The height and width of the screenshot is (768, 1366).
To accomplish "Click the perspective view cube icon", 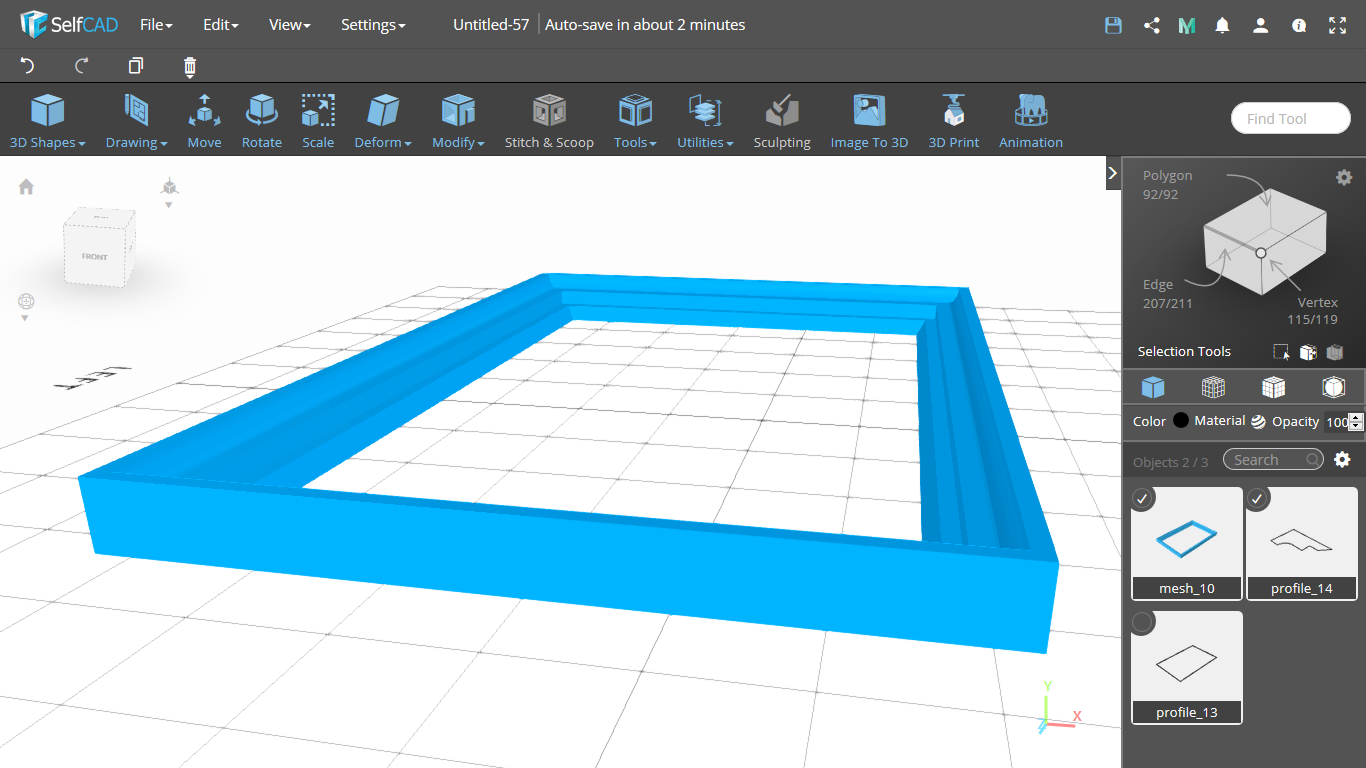I will pyautogui.click(x=169, y=186).
